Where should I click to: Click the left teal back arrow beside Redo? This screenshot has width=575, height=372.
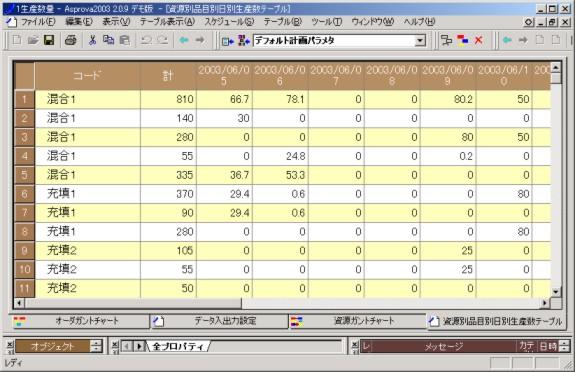coord(184,40)
